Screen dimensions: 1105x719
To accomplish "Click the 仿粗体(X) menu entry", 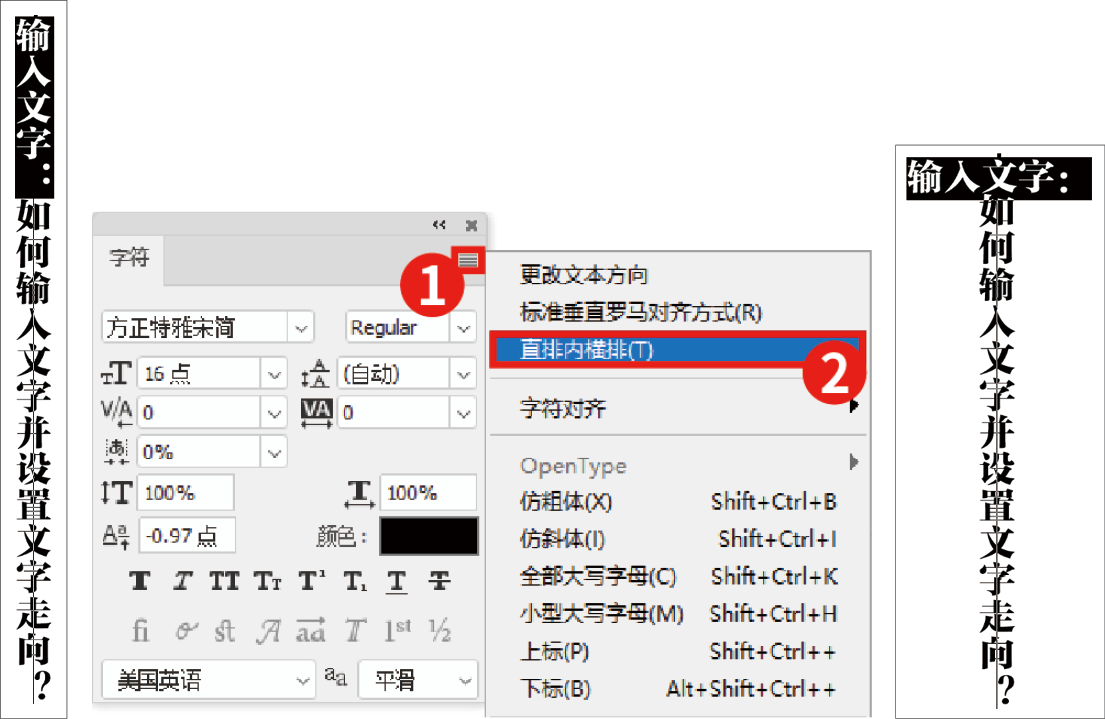I will point(566,501).
